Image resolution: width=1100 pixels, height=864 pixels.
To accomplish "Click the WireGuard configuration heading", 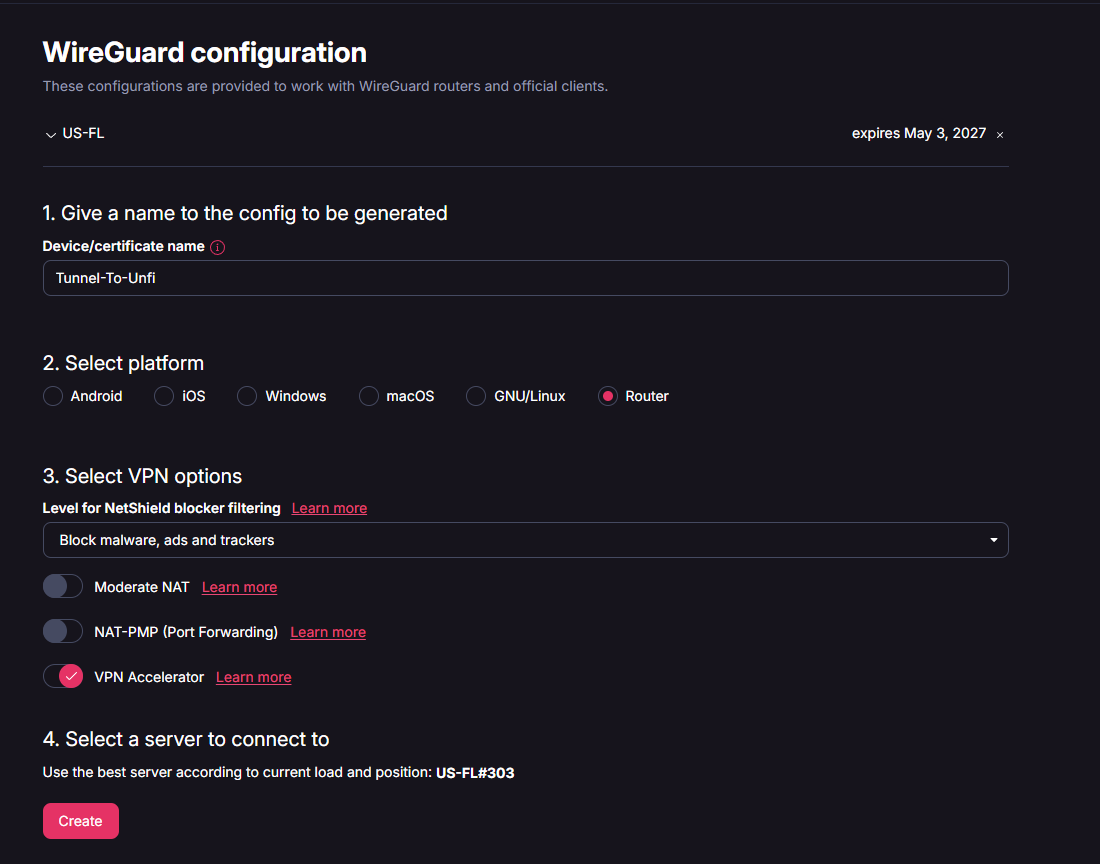I will coord(204,53).
